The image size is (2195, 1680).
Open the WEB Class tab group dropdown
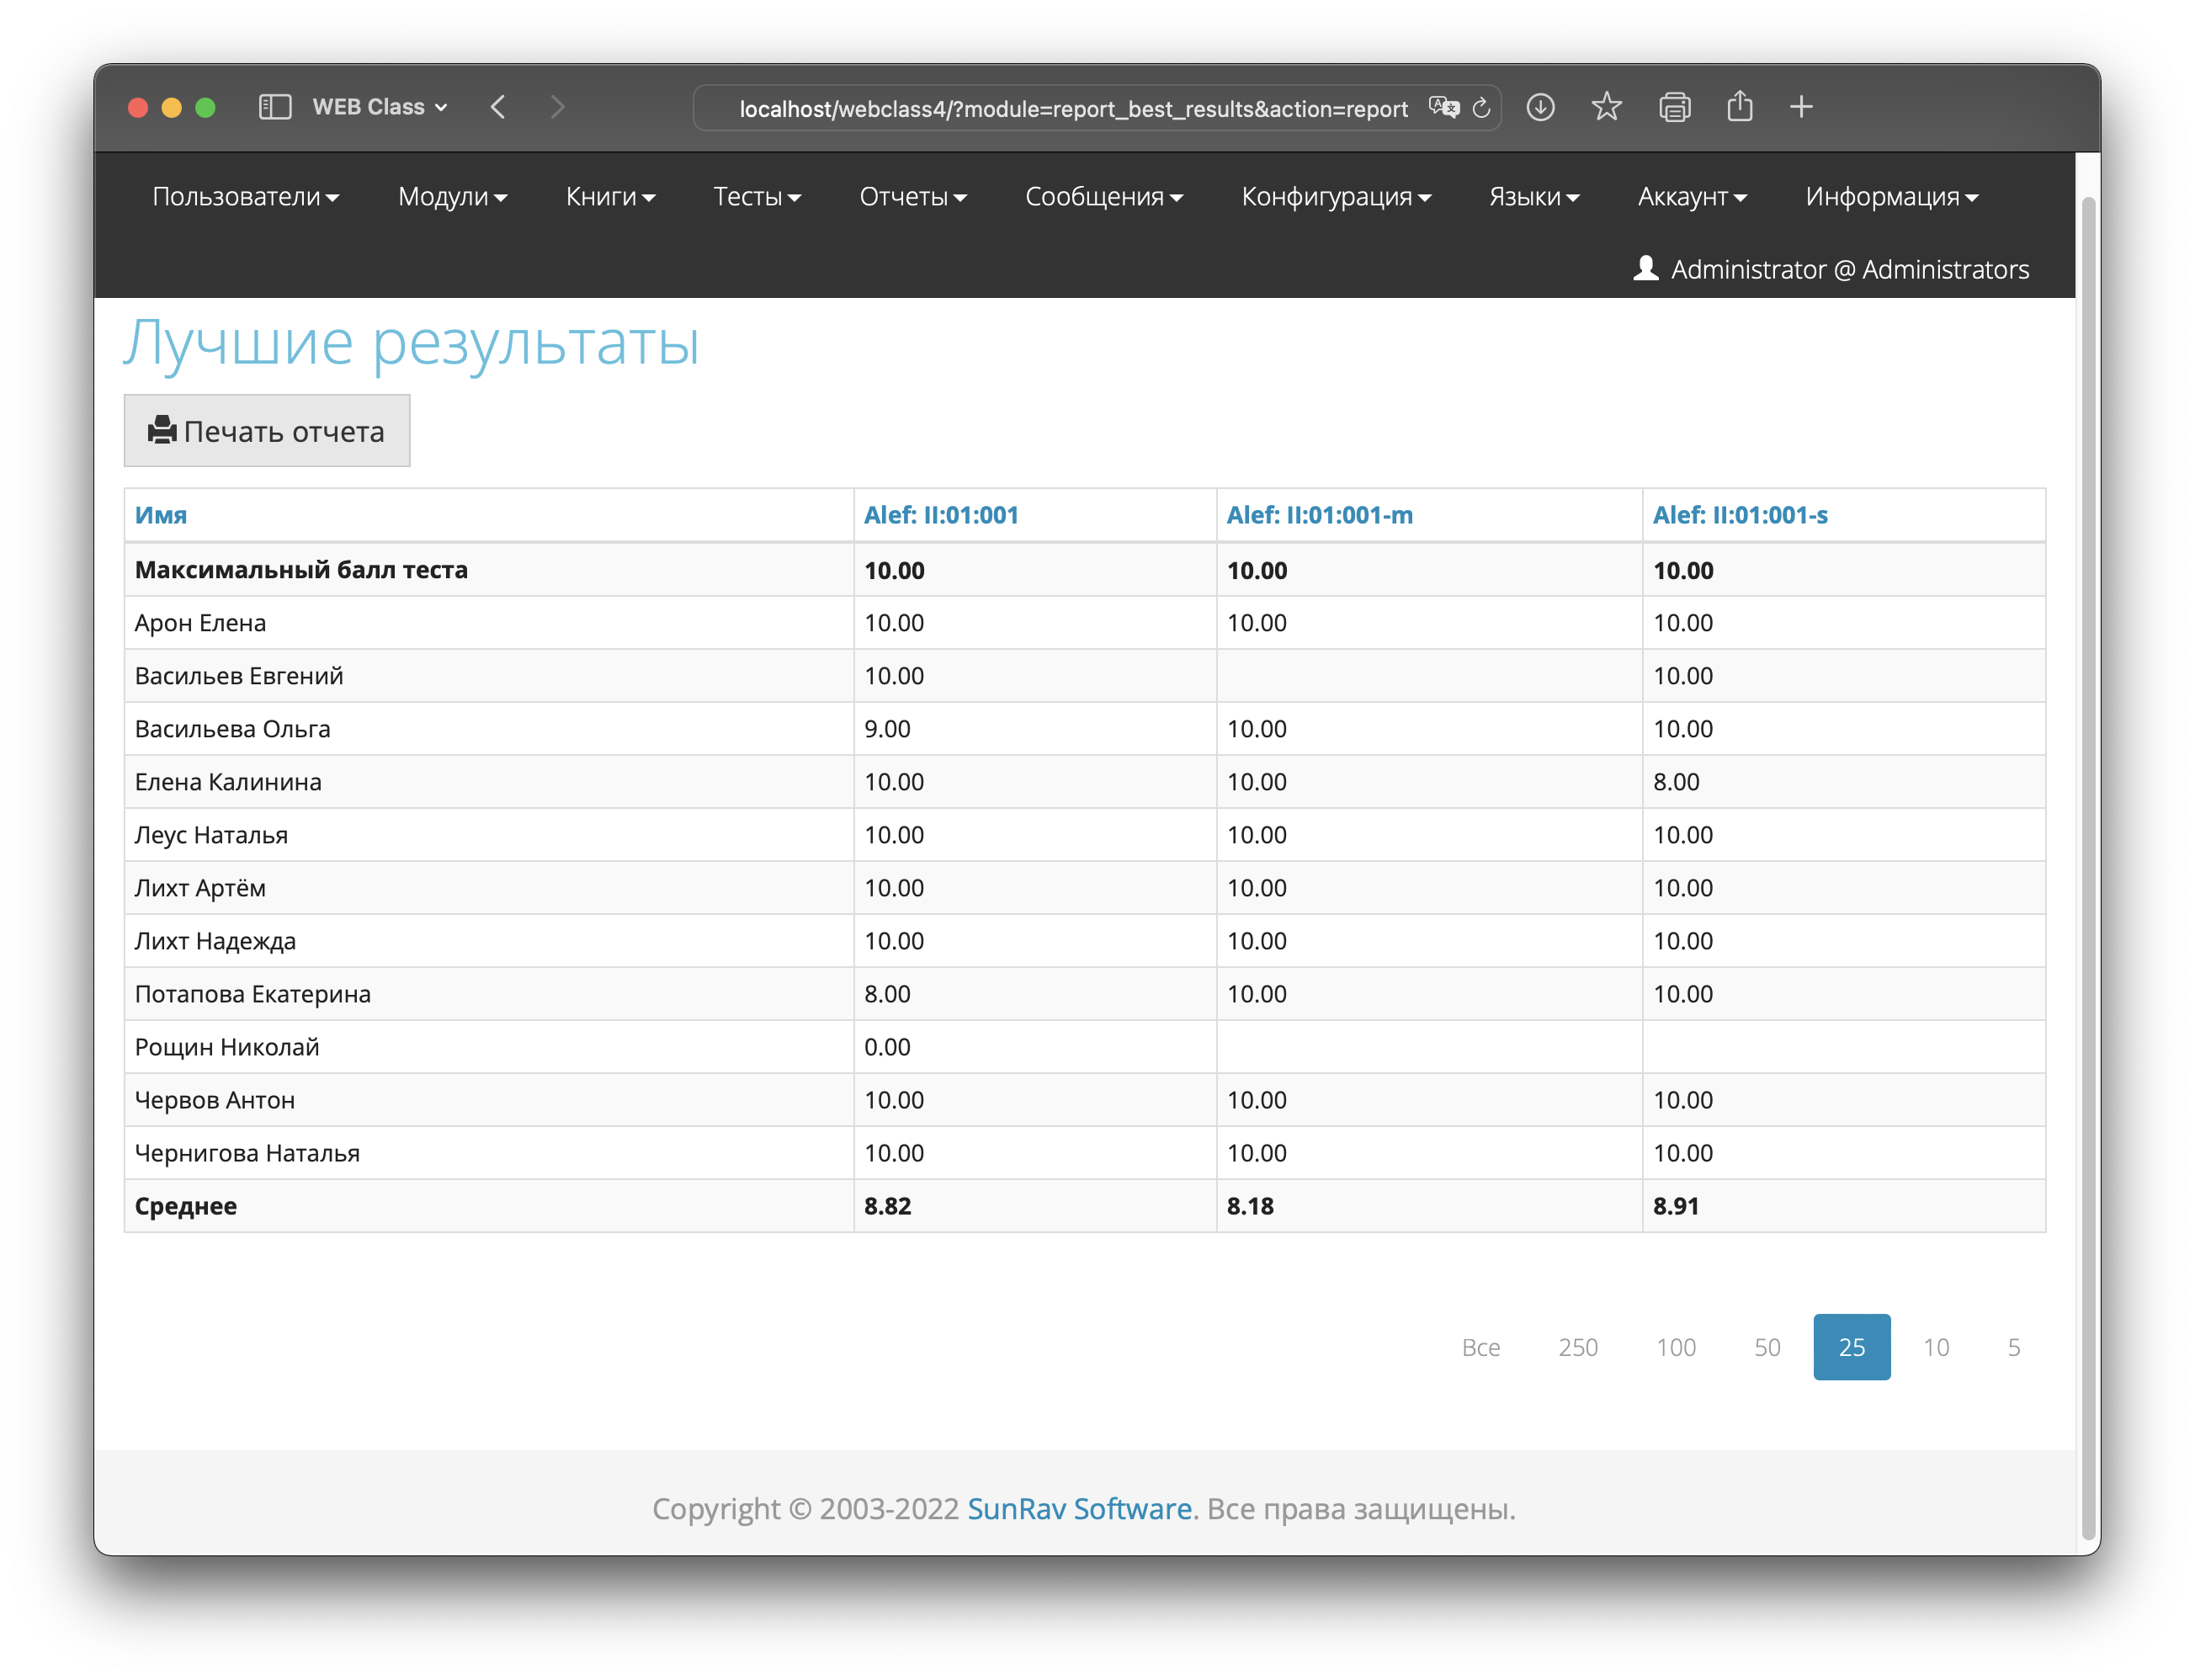coord(379,107)
